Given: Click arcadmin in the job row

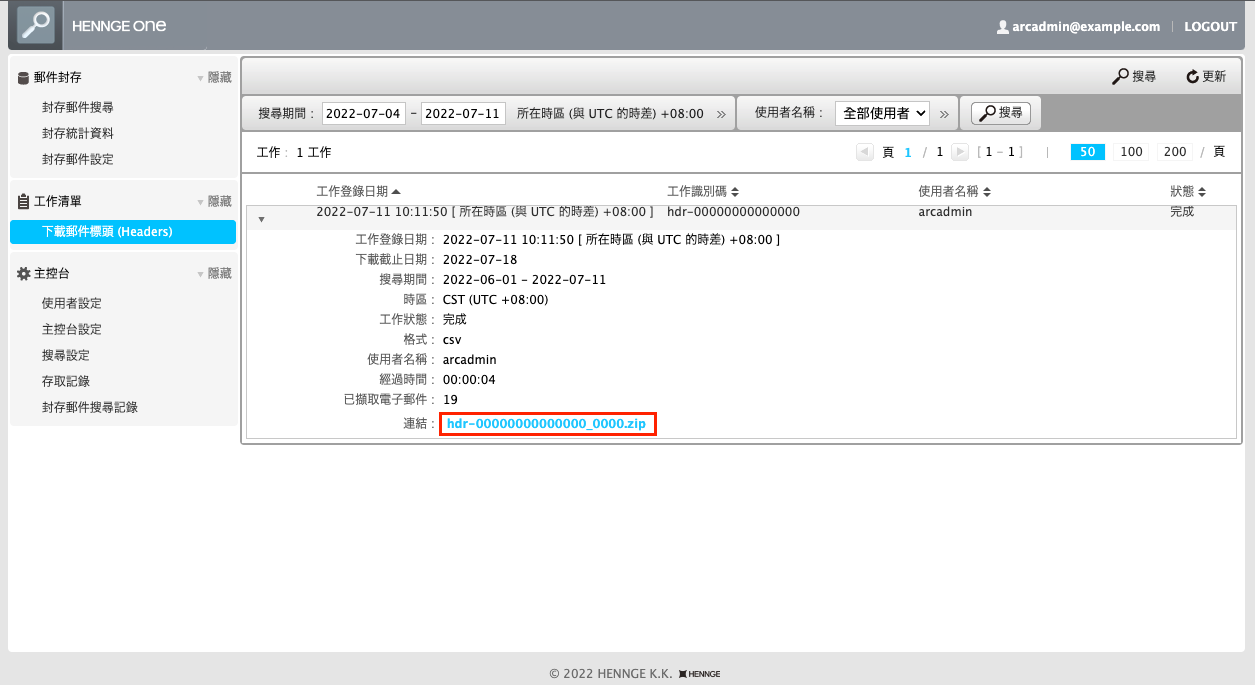Looking at the screenshot, I should 945,212.
